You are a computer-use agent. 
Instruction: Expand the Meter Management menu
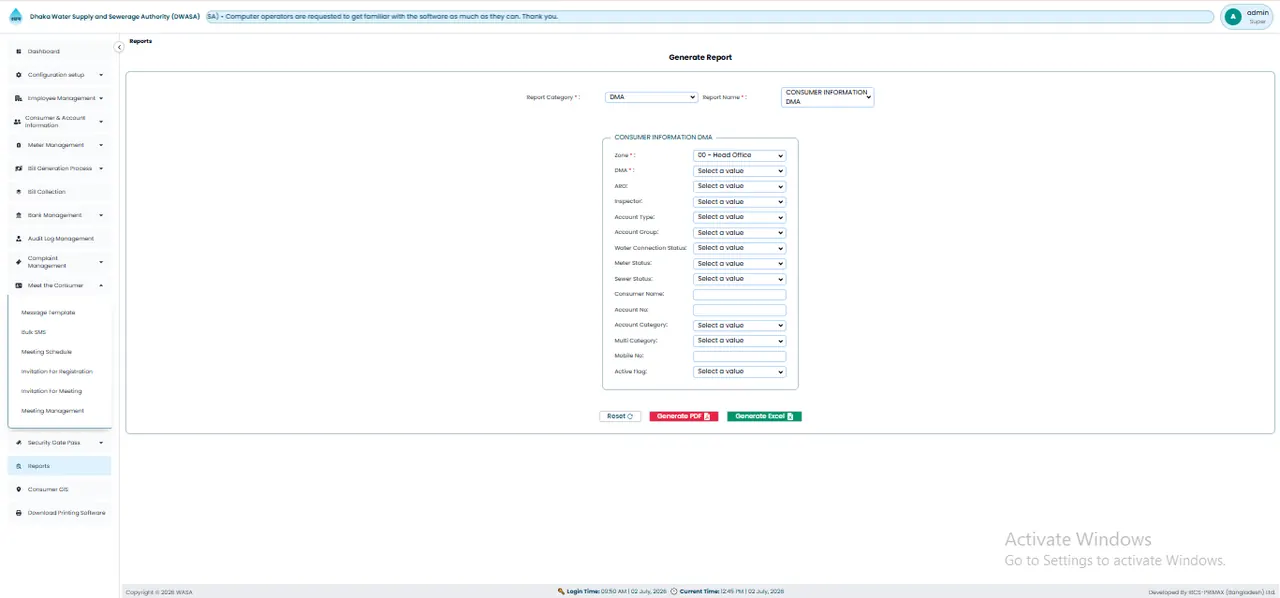pyautogui.click(x=59, y=145)
